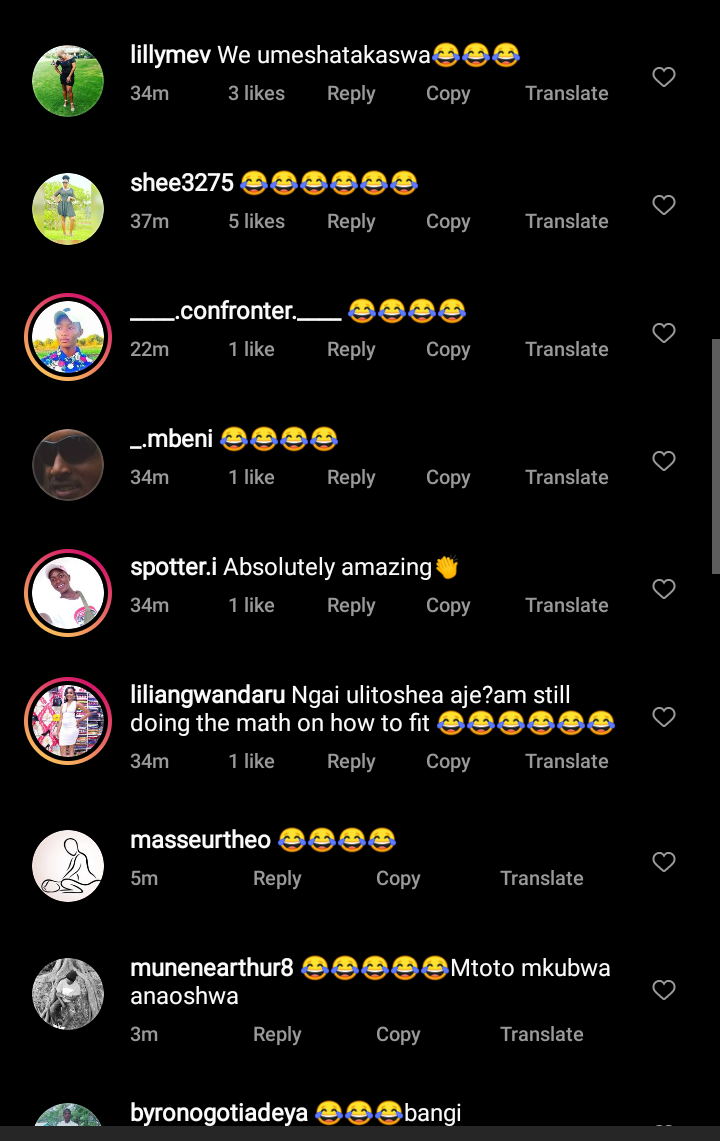720x1141 pixels.
Task: Copy liliangwandaru's comment text
Action: [448, 761]
